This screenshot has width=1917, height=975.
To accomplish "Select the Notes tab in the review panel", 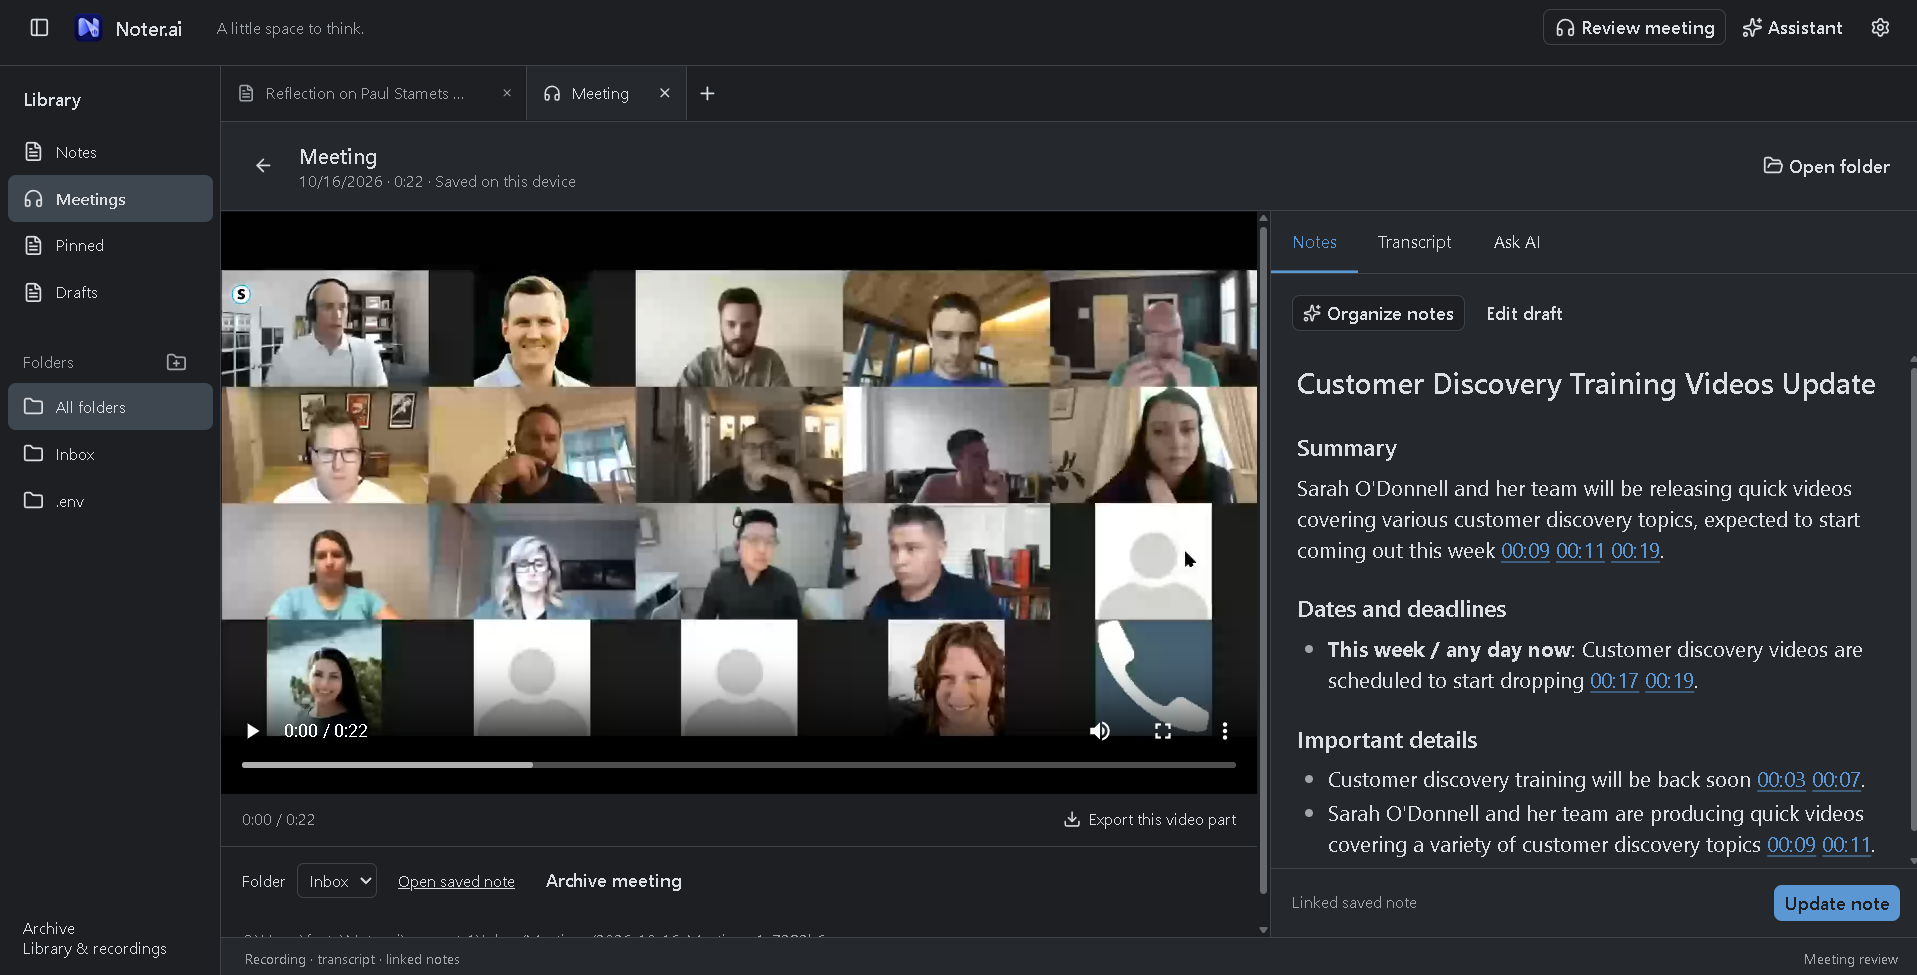I will coord(1314,242).
